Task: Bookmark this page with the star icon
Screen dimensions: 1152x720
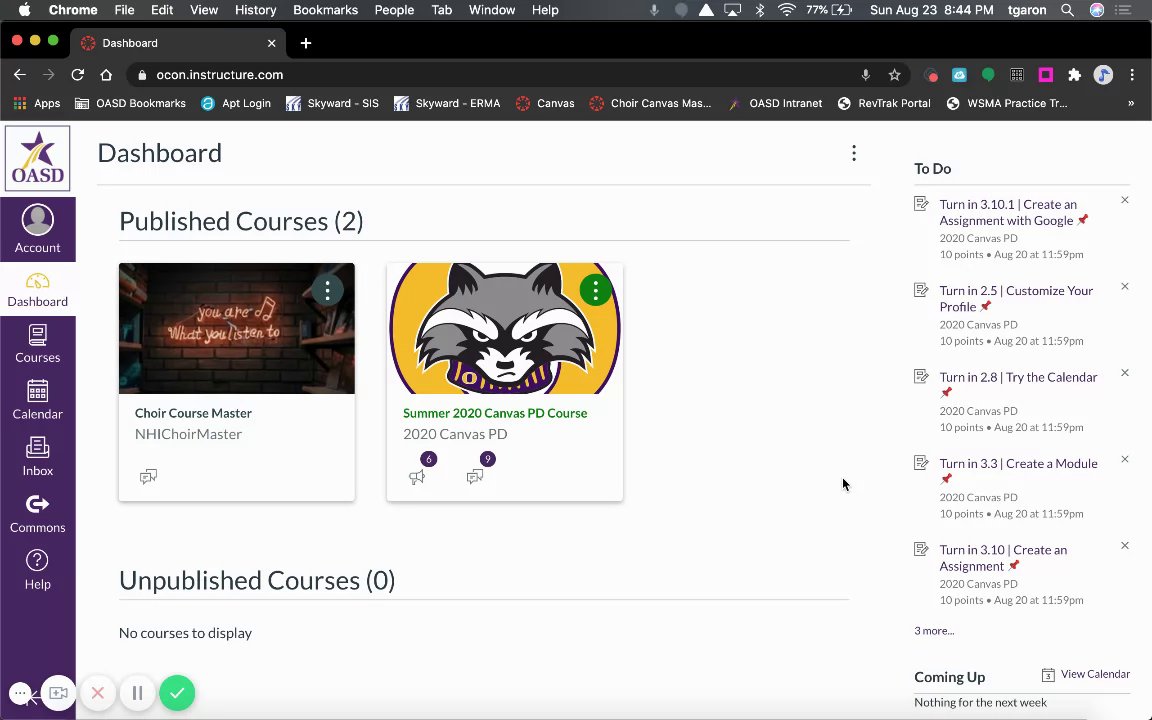Action: tap(894, 75)
